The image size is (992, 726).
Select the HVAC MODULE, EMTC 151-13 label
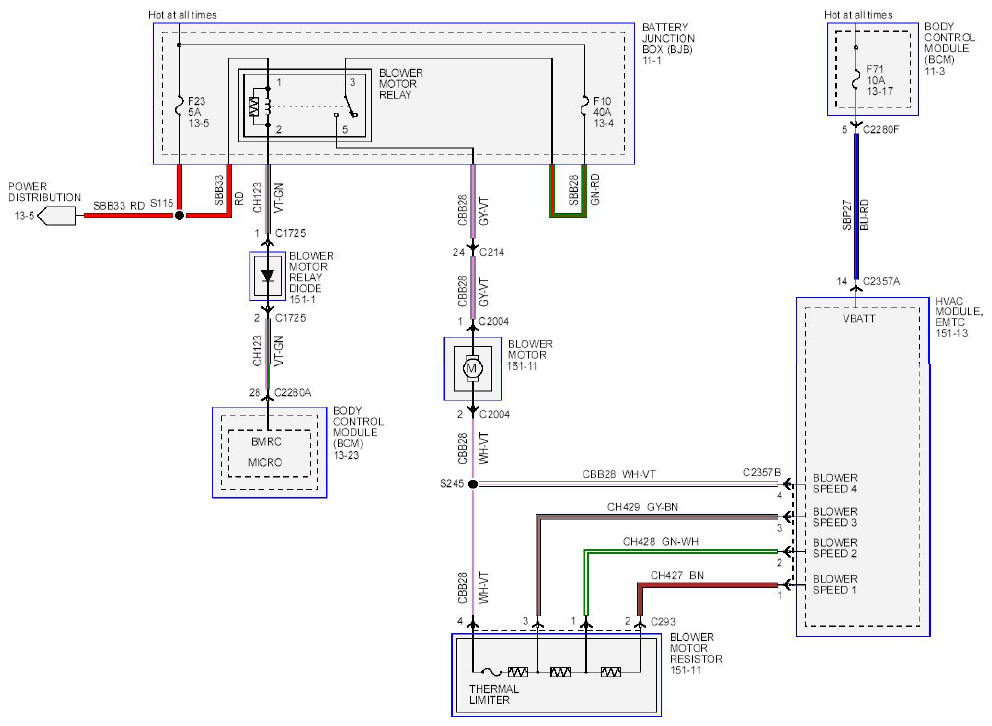(x=959, y=317)
